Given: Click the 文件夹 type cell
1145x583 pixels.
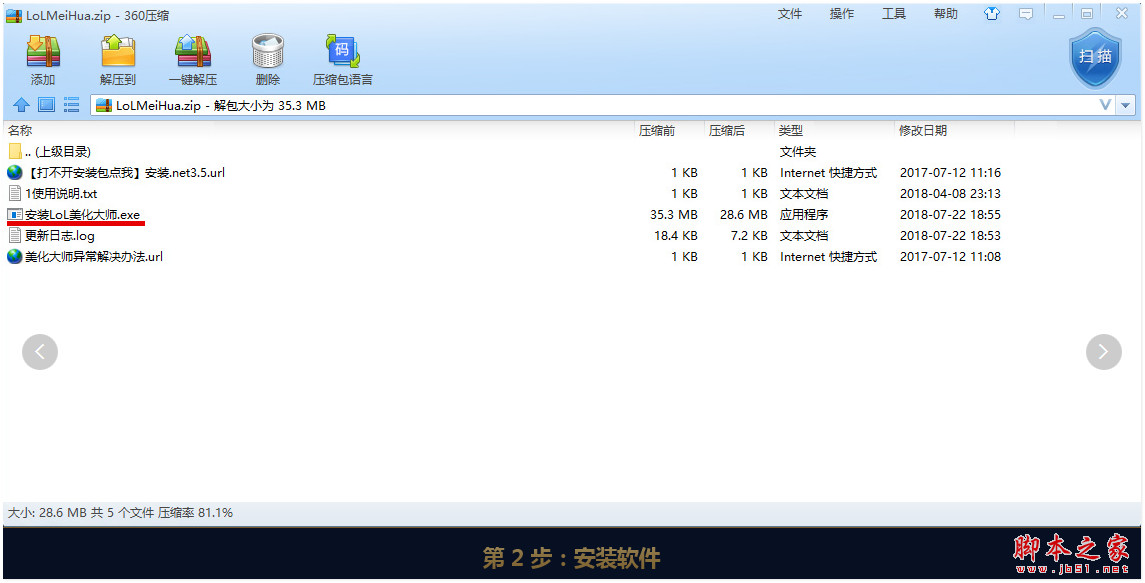Looking at the screenshot, I should coord(798,152).
